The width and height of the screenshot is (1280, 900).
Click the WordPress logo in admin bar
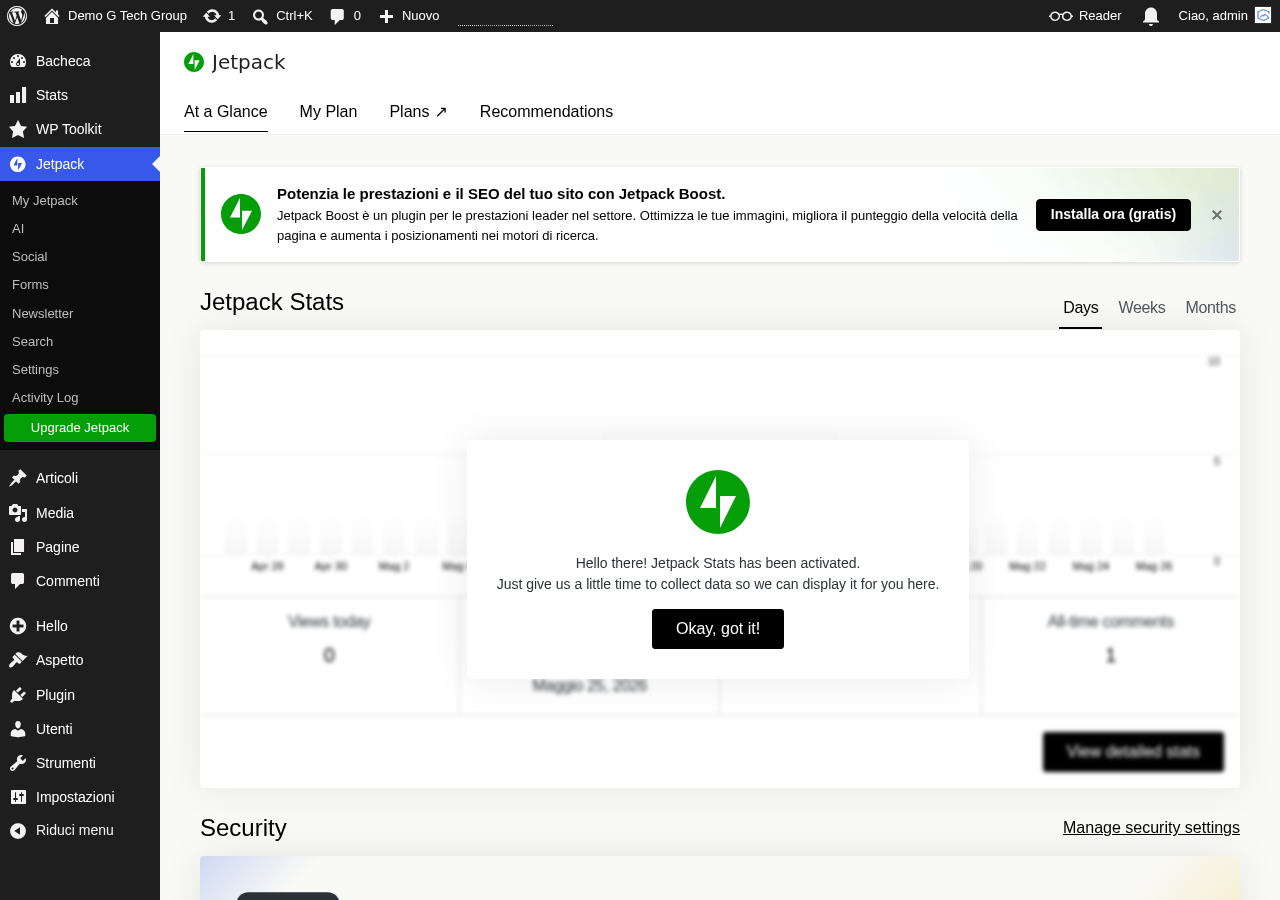[x=17, y=16]
